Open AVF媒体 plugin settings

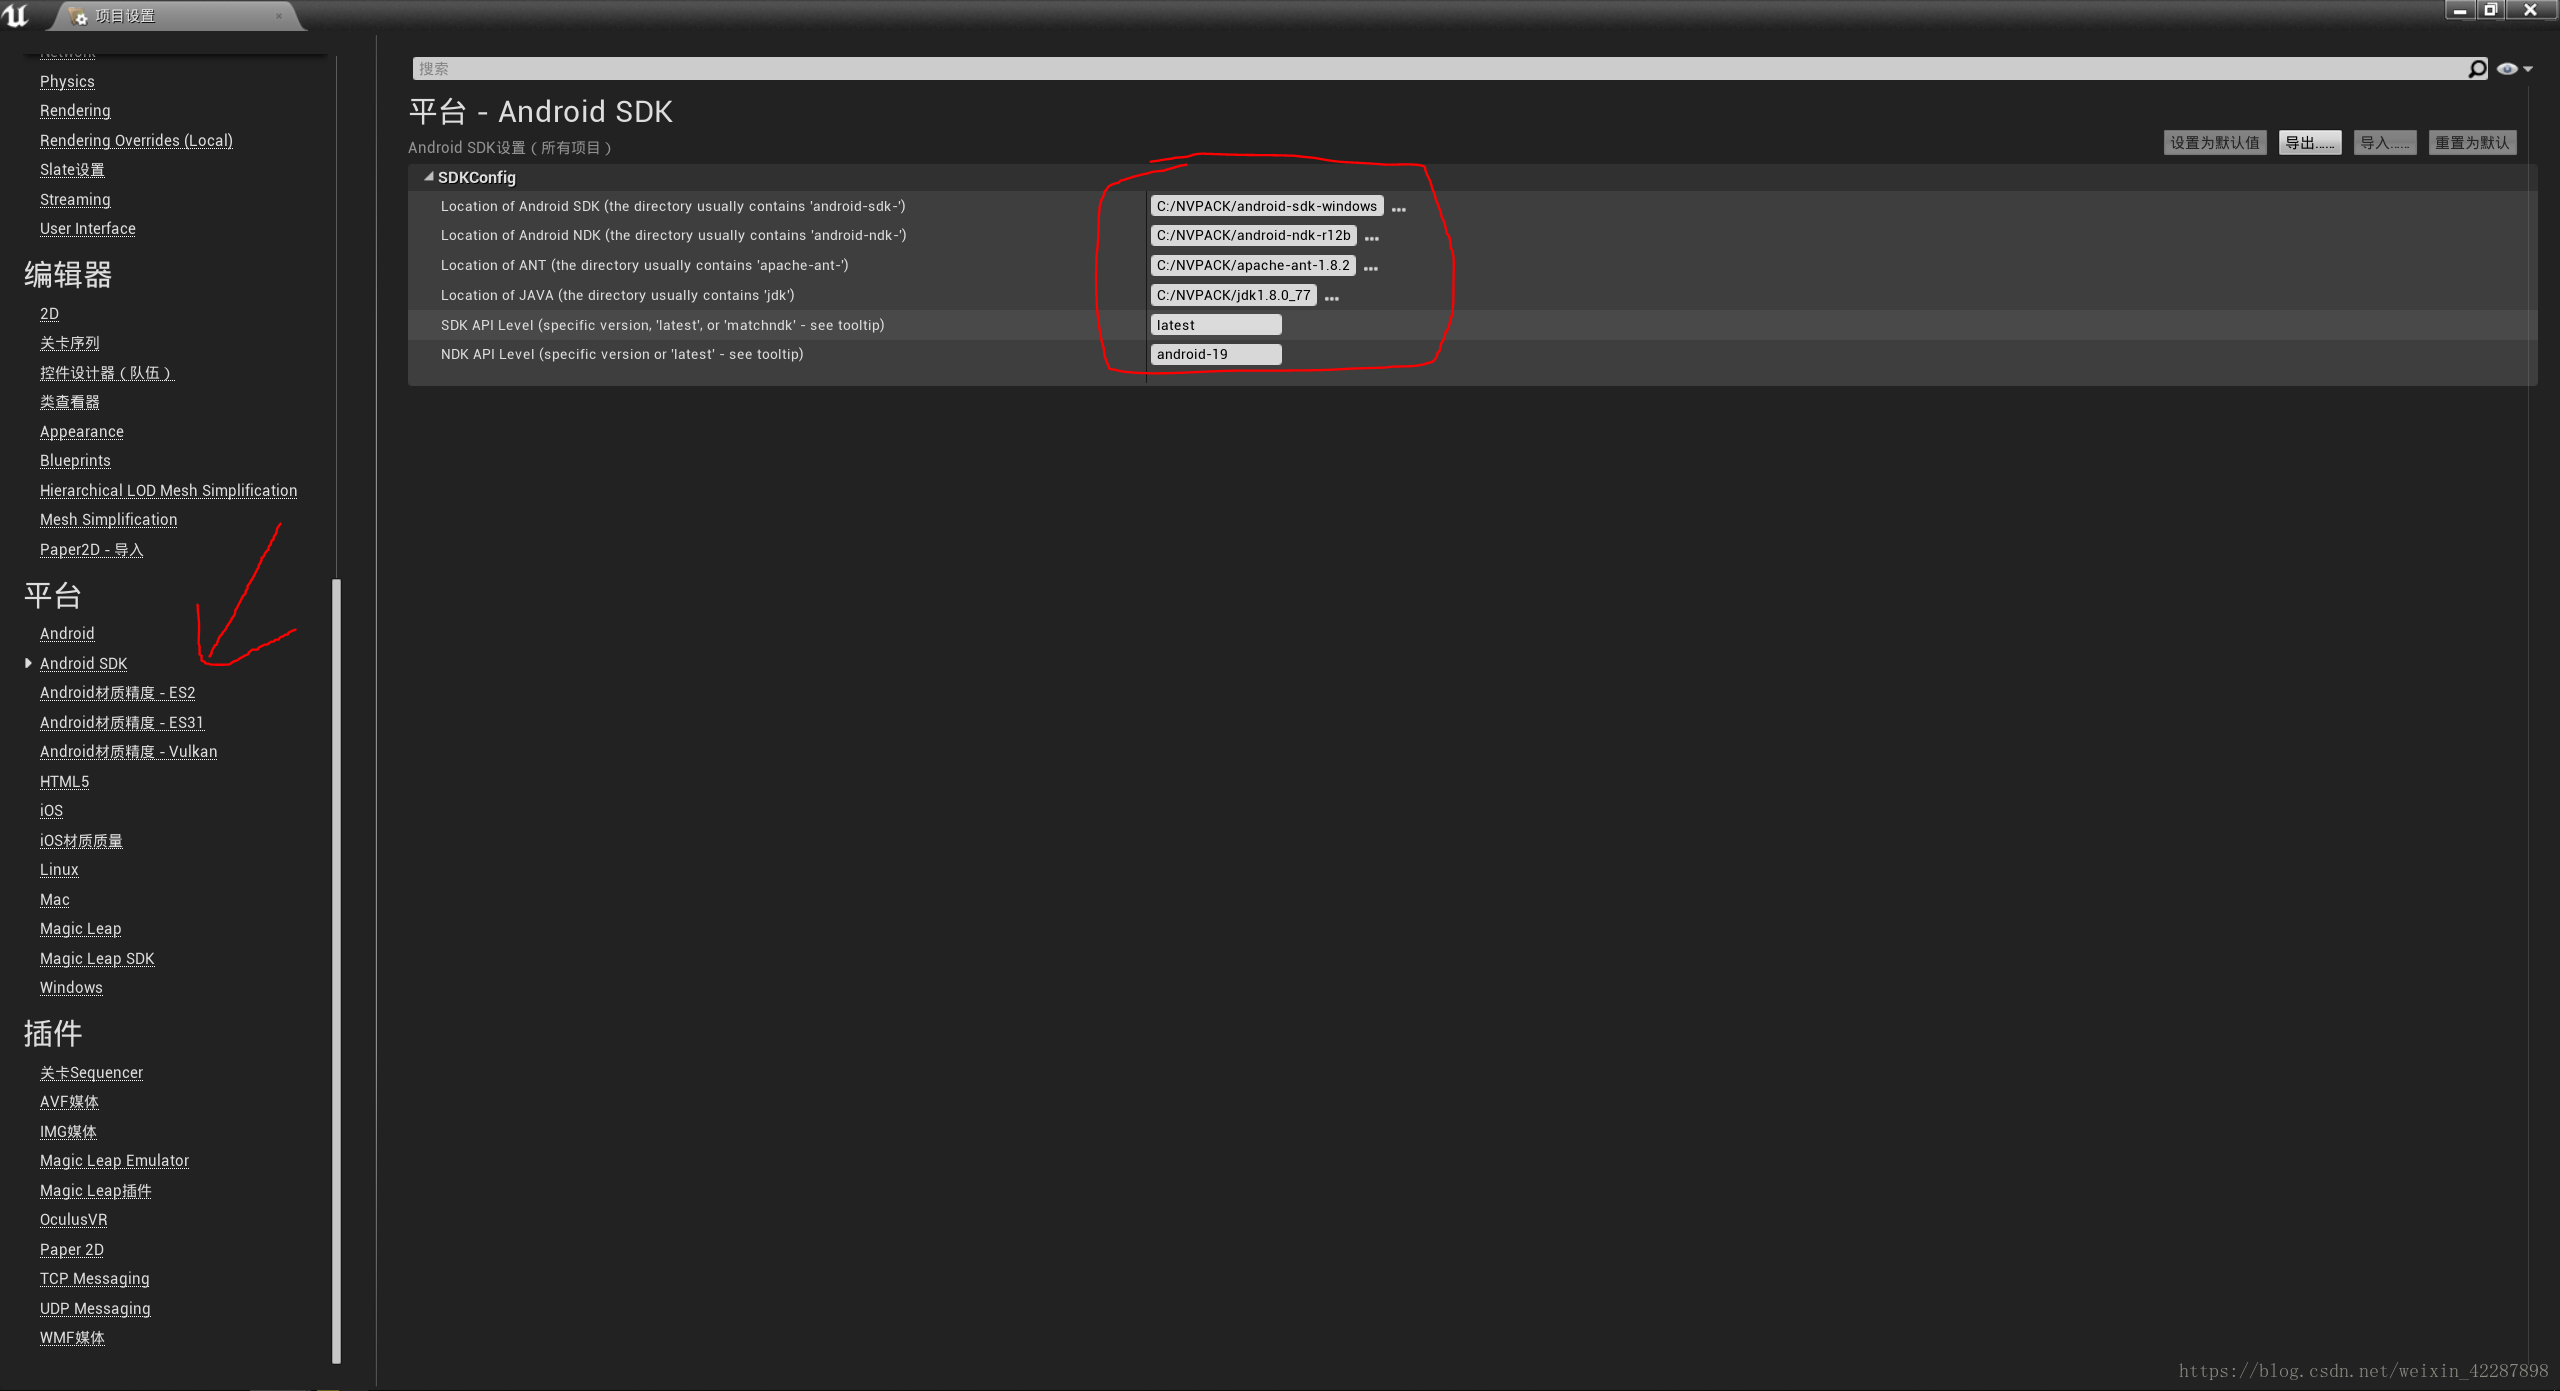coord(69,1101)
